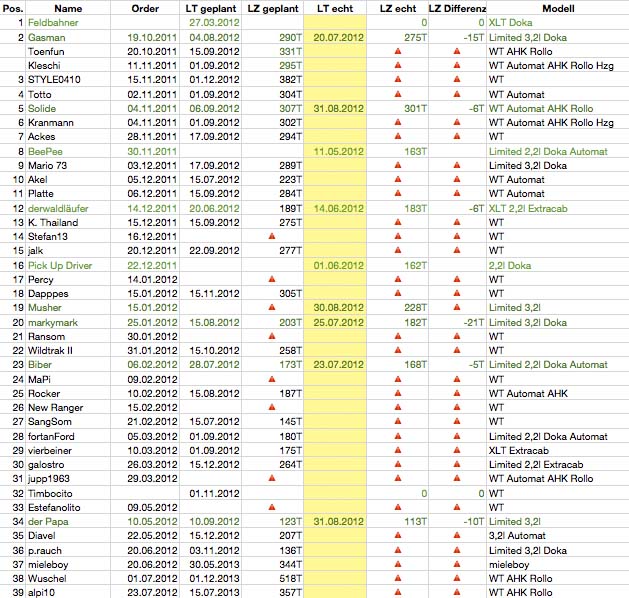Select the Pos. column header
The image size is (629, 598).
click(x=13, y=8)
